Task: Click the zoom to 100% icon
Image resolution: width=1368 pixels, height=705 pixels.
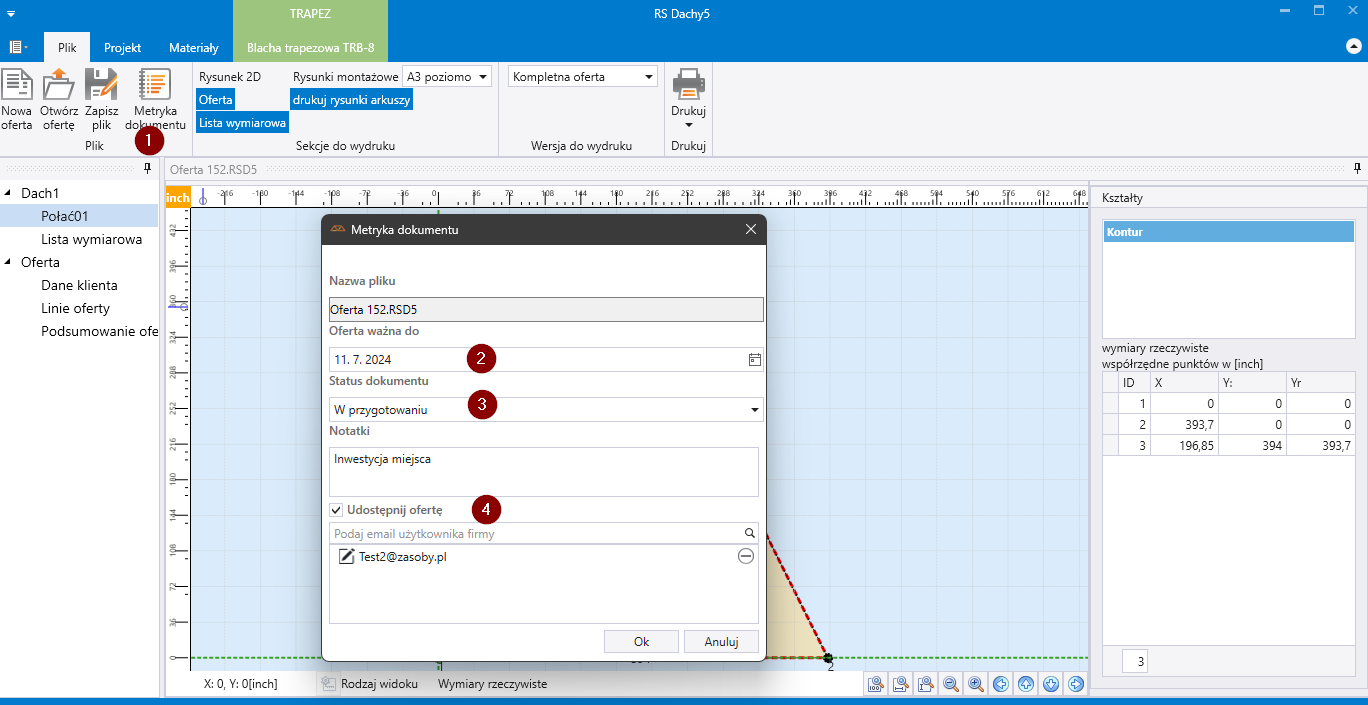Action: (875, 684)
